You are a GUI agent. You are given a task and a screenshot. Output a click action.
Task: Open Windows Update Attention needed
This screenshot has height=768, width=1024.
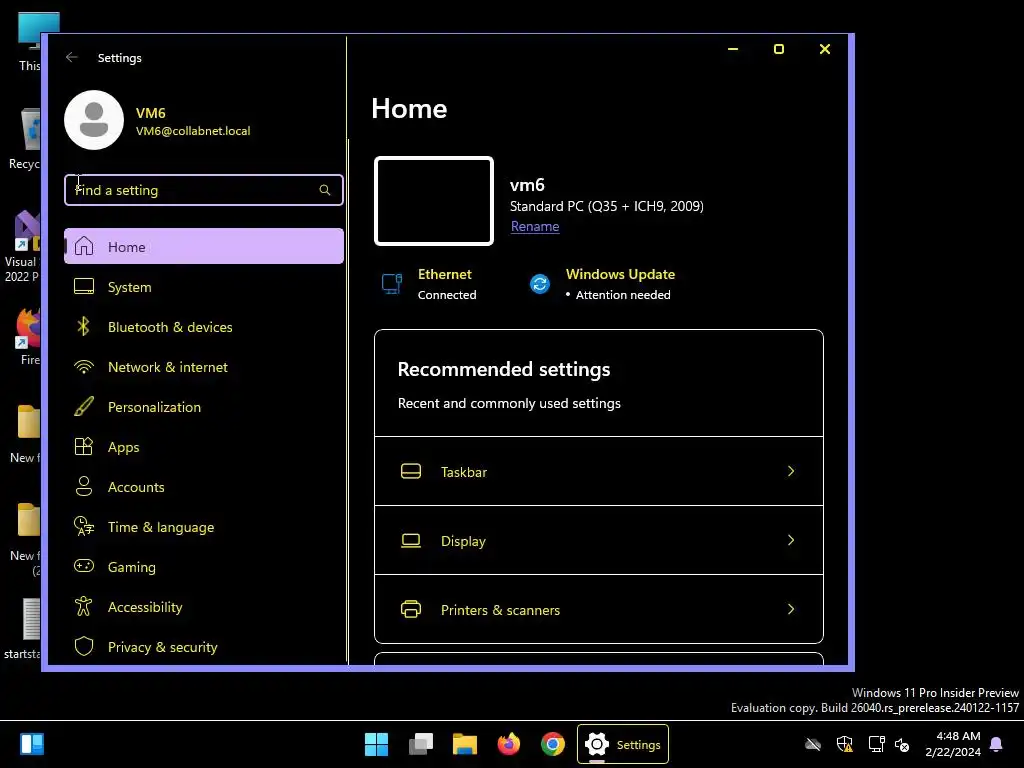(602, 284)
